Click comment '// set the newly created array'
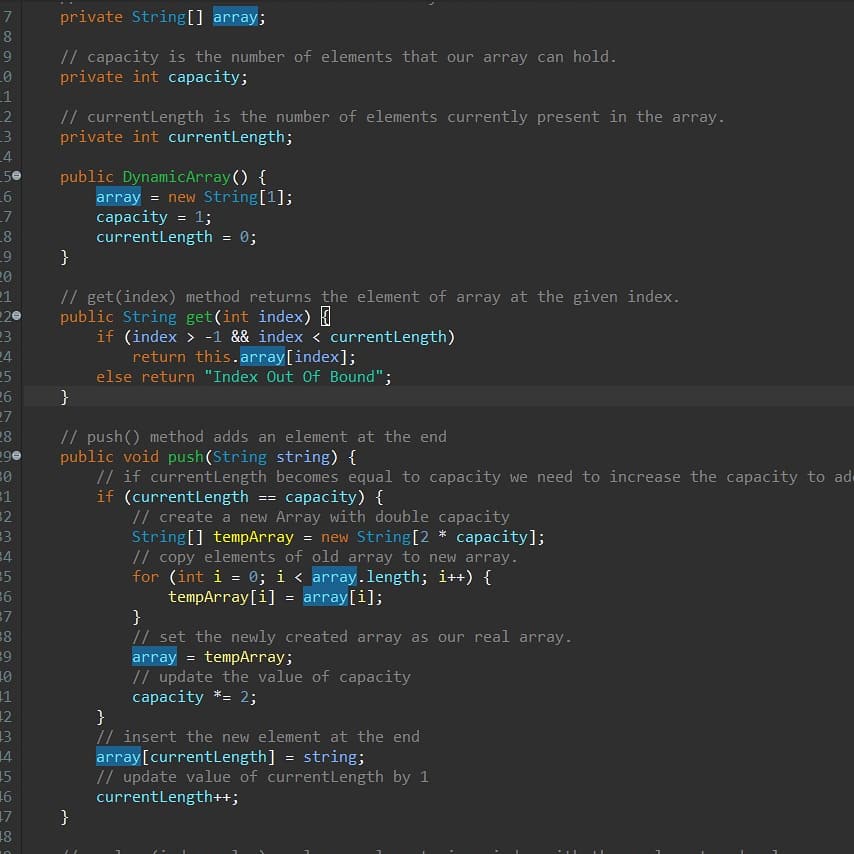854x854 pixels. [x=352, y=637]
